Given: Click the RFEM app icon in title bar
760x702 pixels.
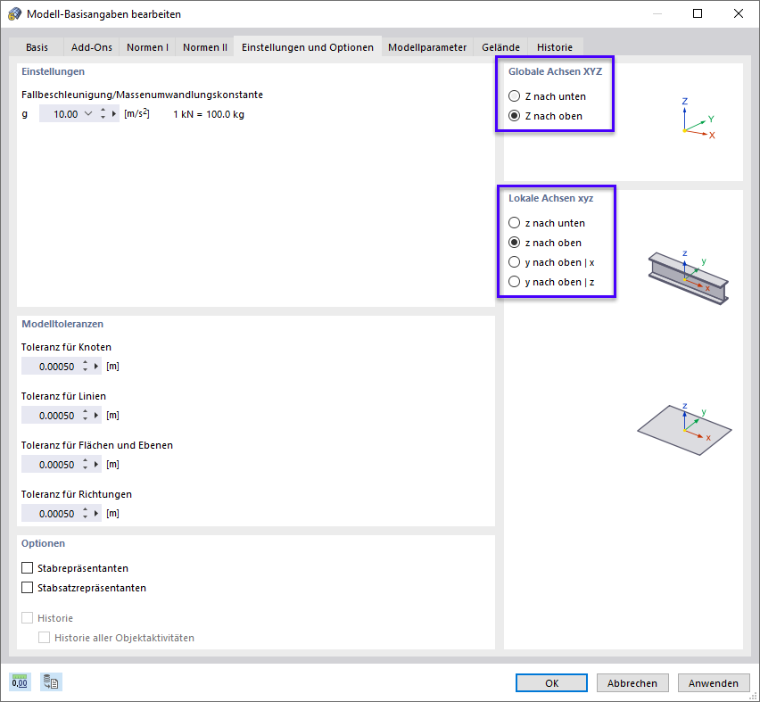Looking at the screenshot, I should 15,14.
